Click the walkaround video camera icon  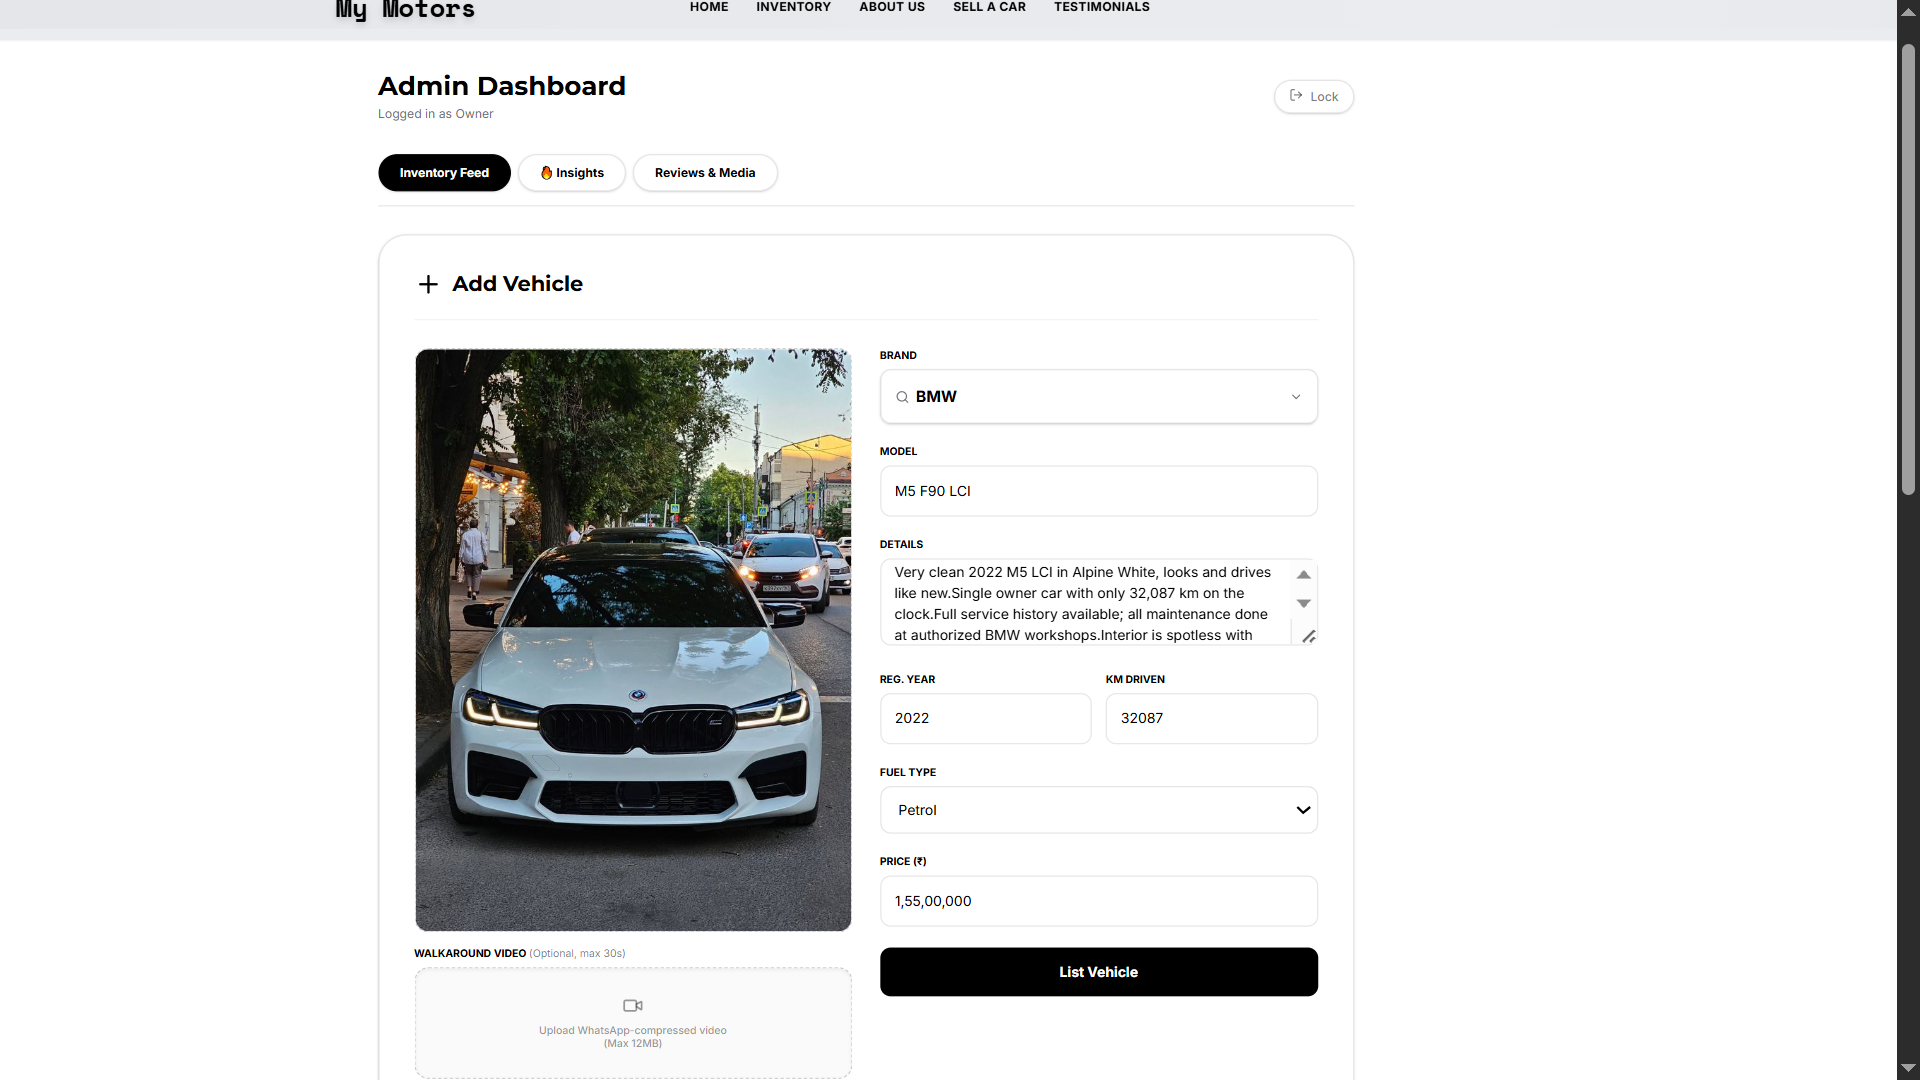pos(633,1005)
